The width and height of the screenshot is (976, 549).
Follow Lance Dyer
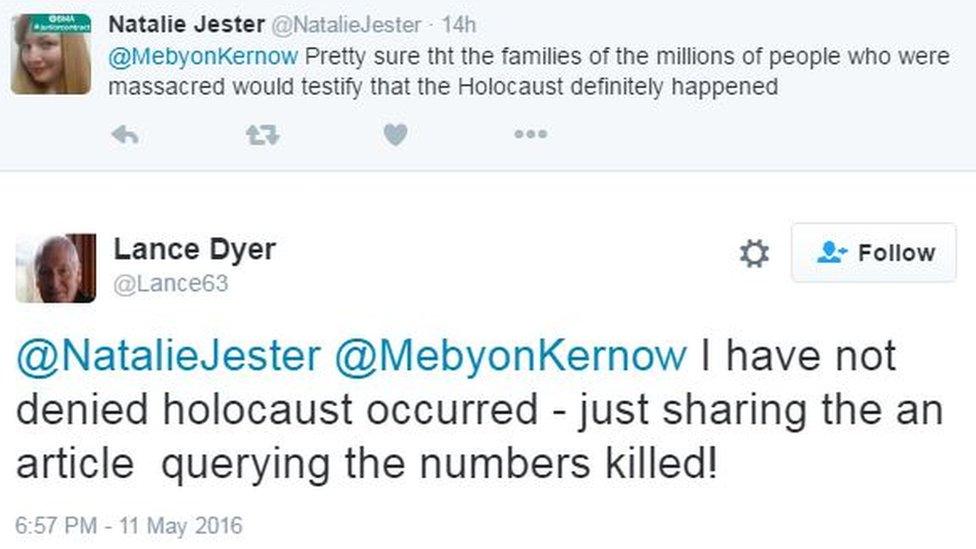[x=874, y=253]
